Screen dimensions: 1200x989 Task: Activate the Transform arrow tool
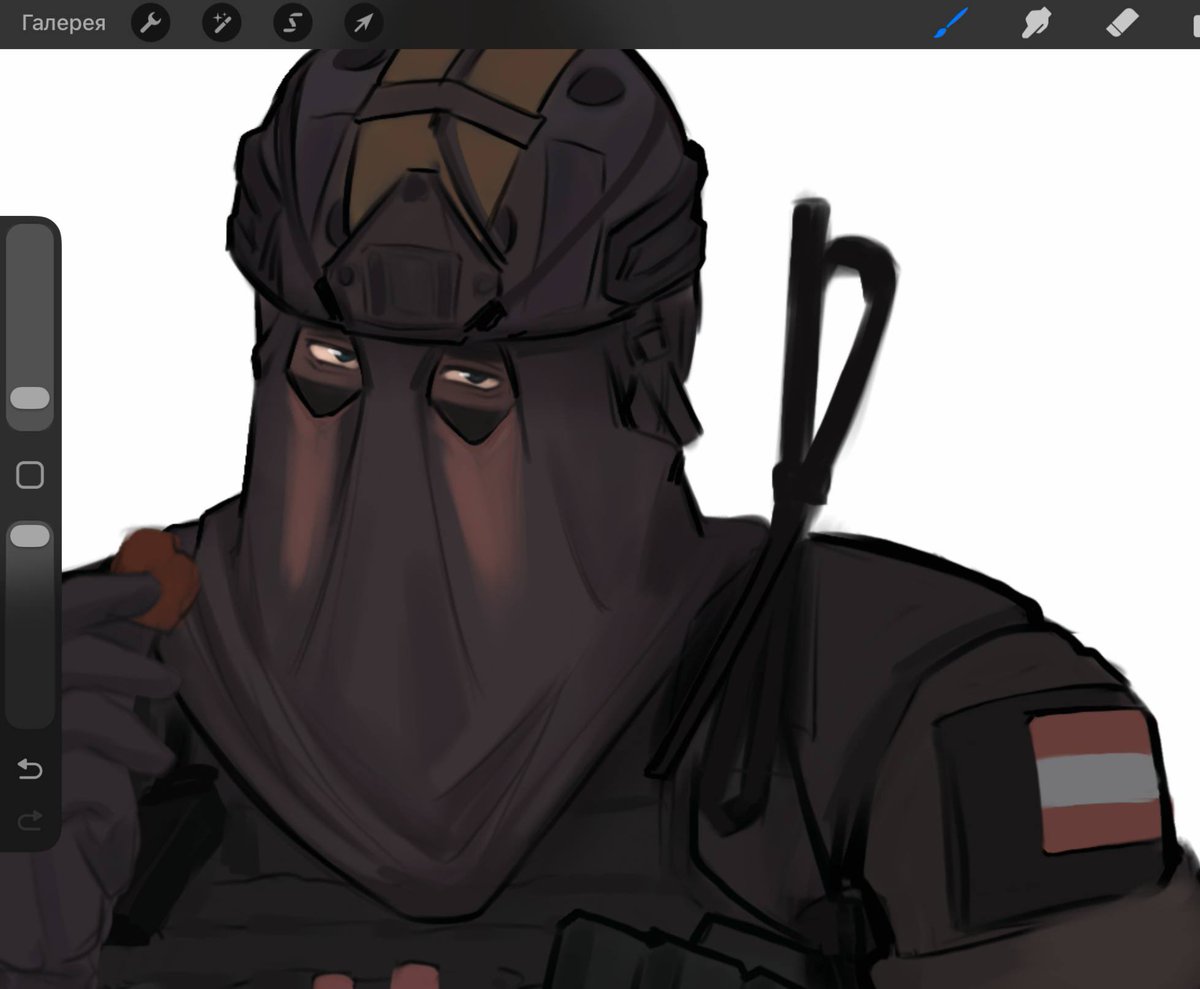coord(364,23)
